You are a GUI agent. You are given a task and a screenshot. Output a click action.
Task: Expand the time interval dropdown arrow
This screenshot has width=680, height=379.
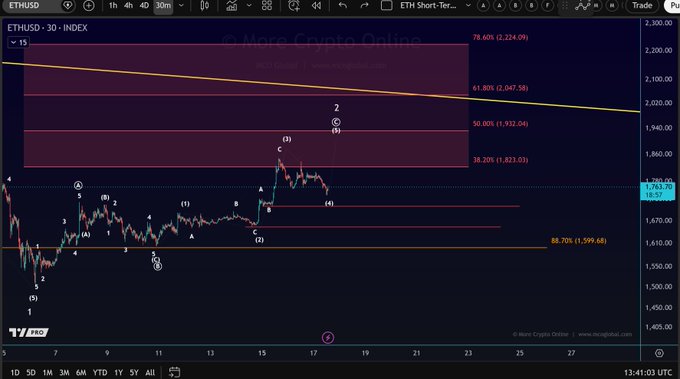coord(181,6)
